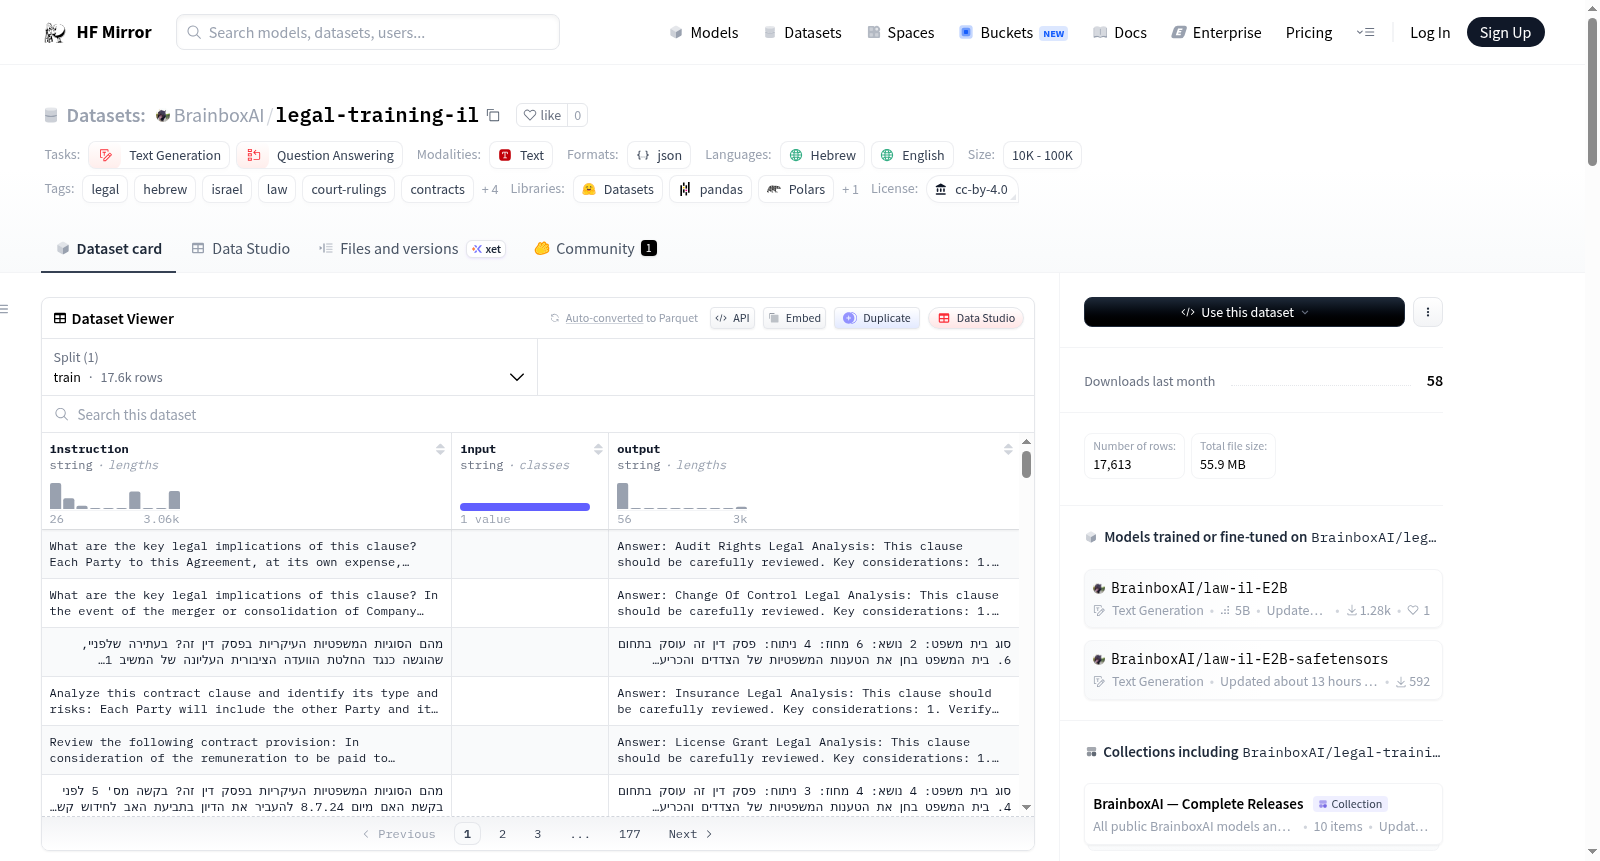Sort by the instruction column sort icon

pos(440,449)
